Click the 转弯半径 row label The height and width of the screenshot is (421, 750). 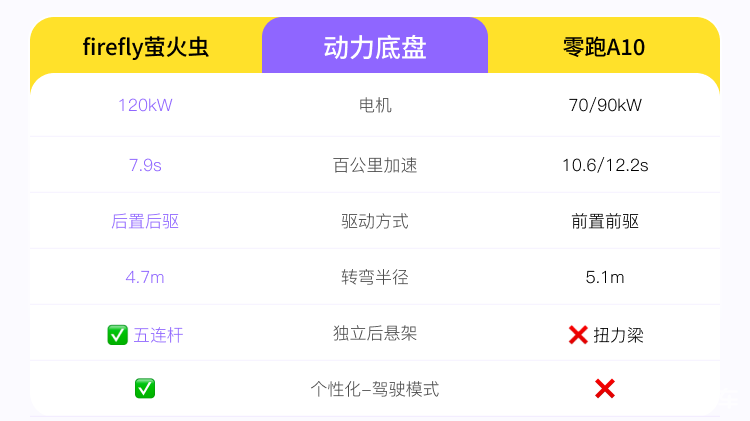[x=375, y=277]
